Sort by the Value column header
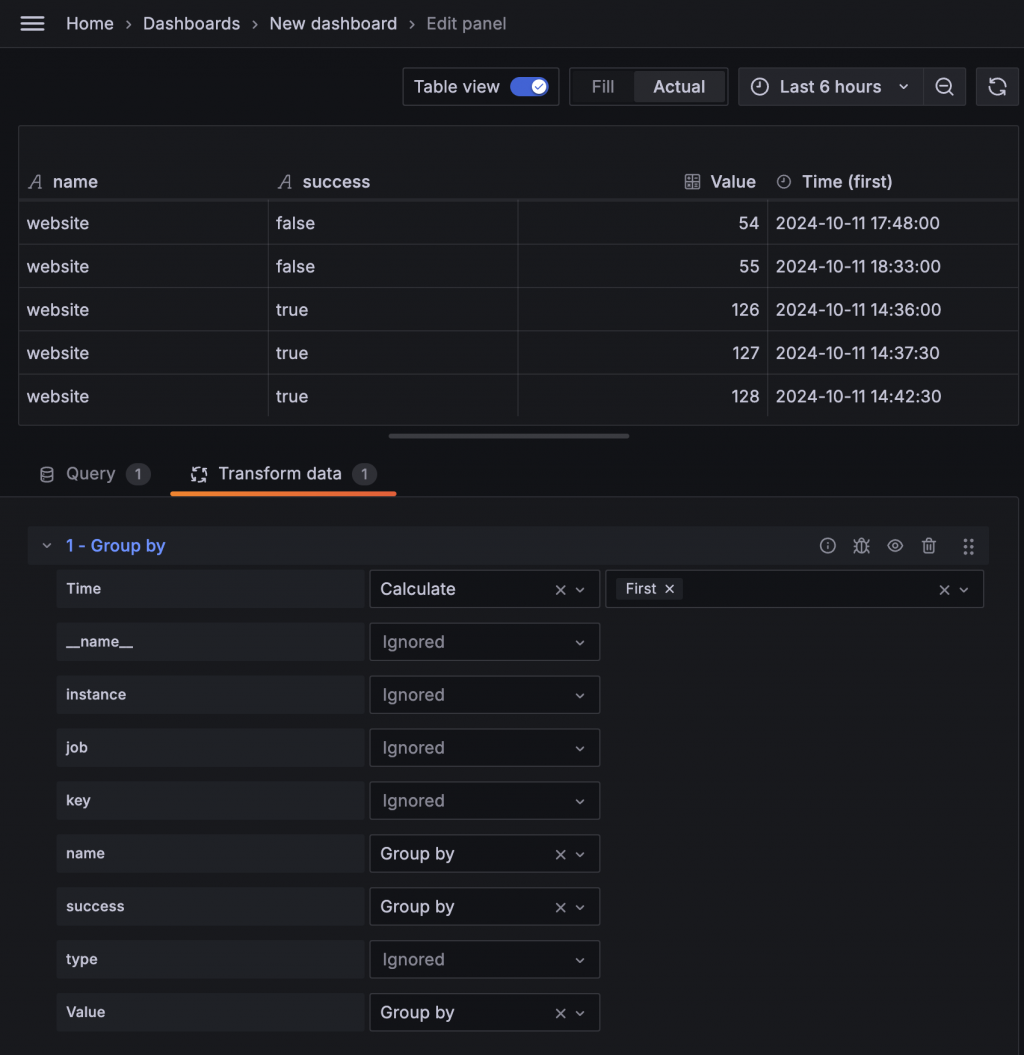1024x1055 pixels. [x=733, y=182]
